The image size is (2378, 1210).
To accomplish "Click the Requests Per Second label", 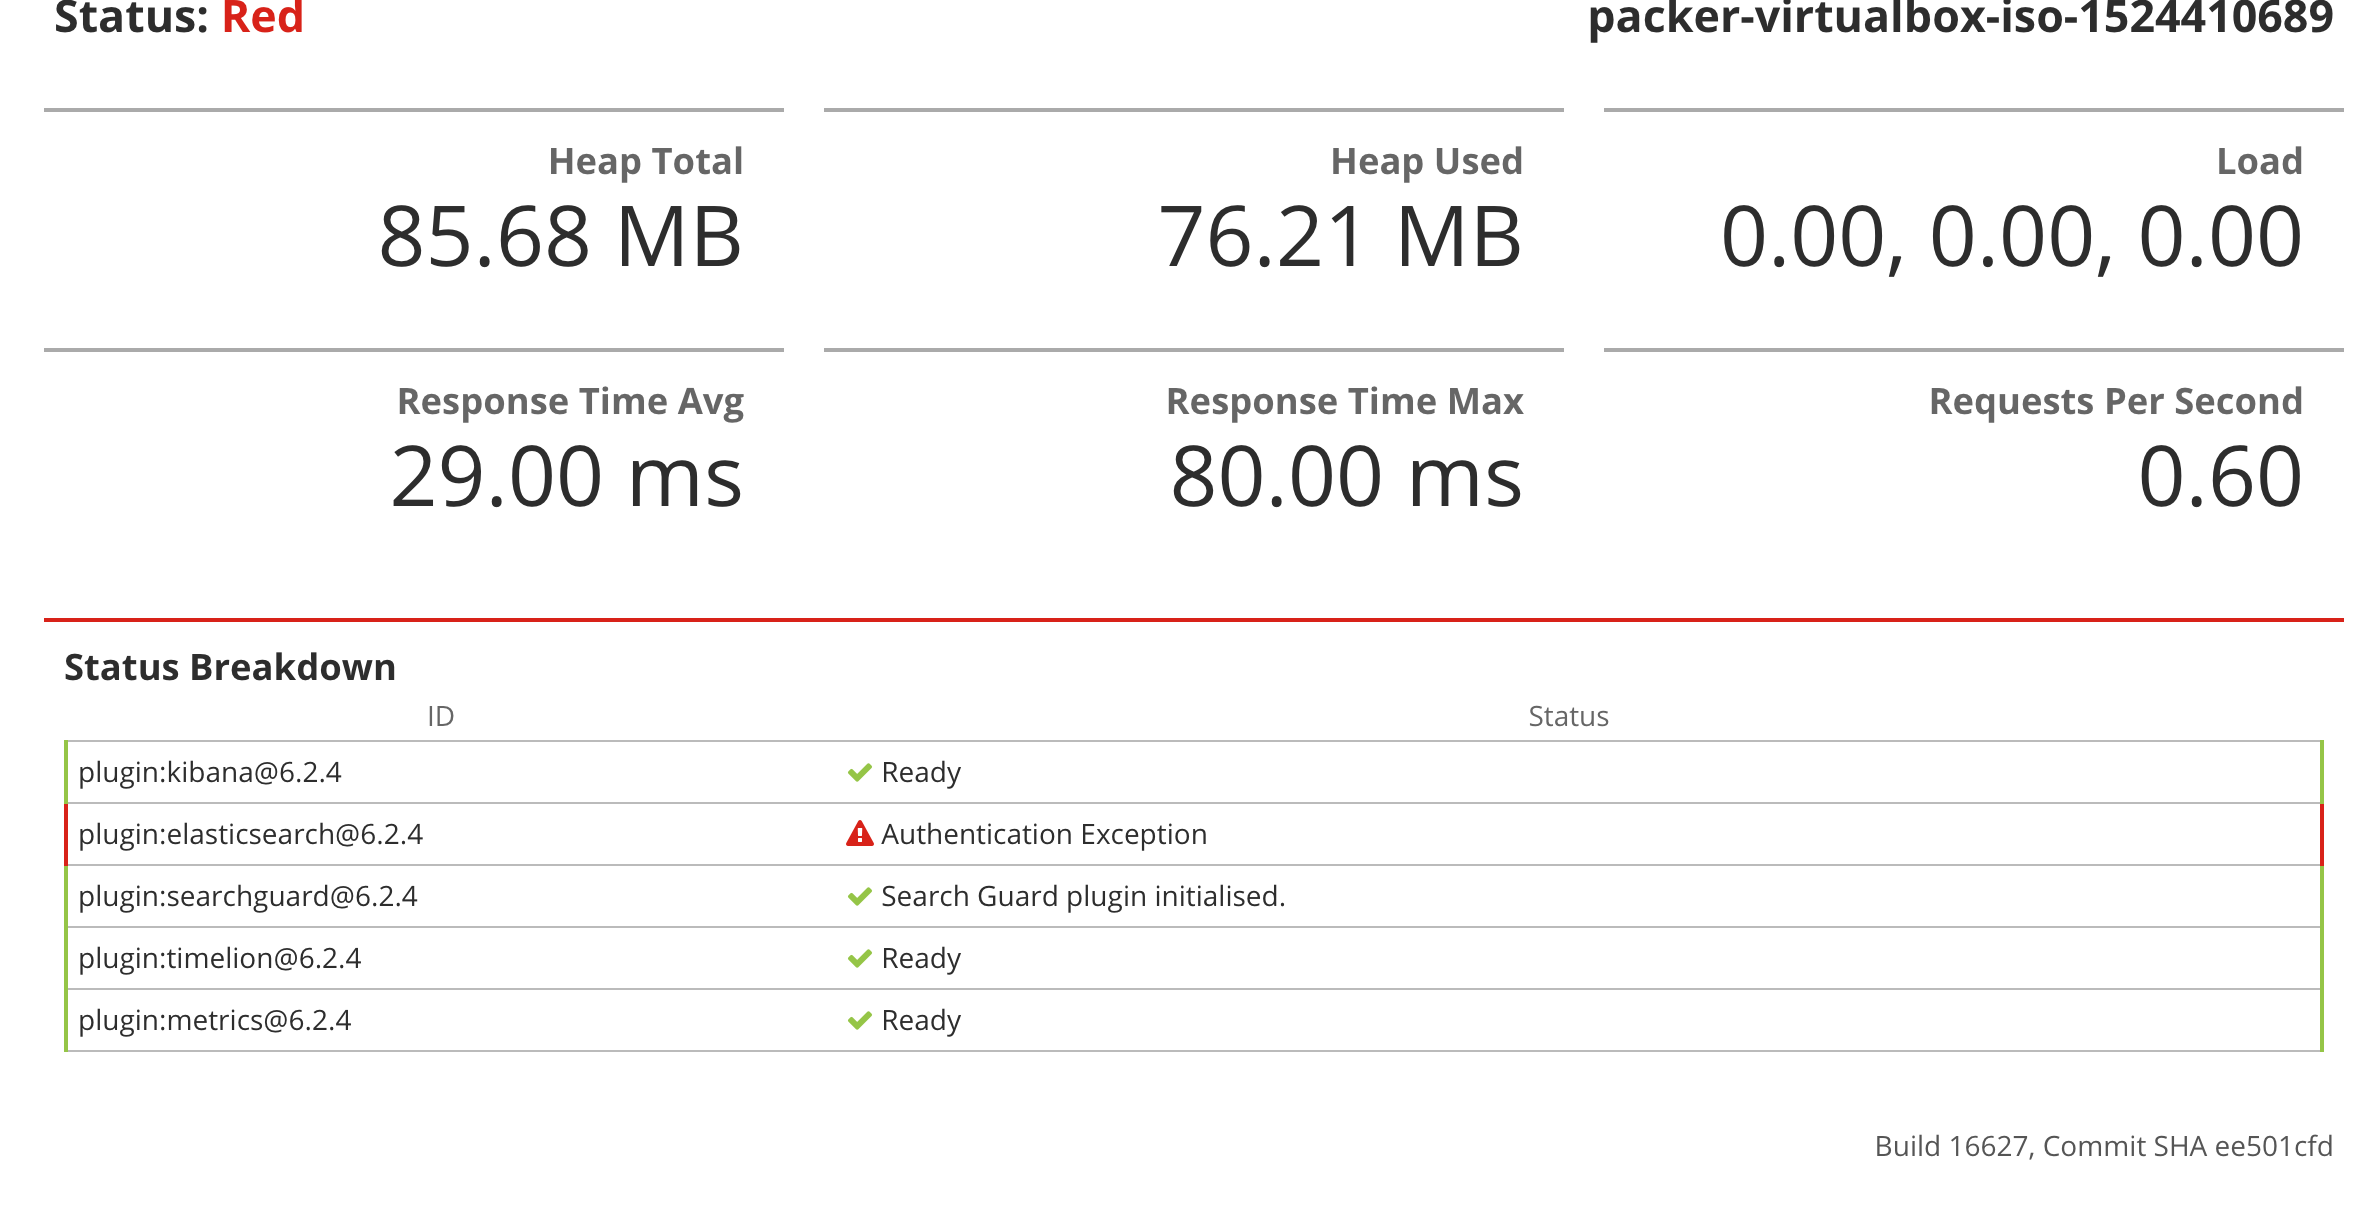I will click(x=2116, y=402).
